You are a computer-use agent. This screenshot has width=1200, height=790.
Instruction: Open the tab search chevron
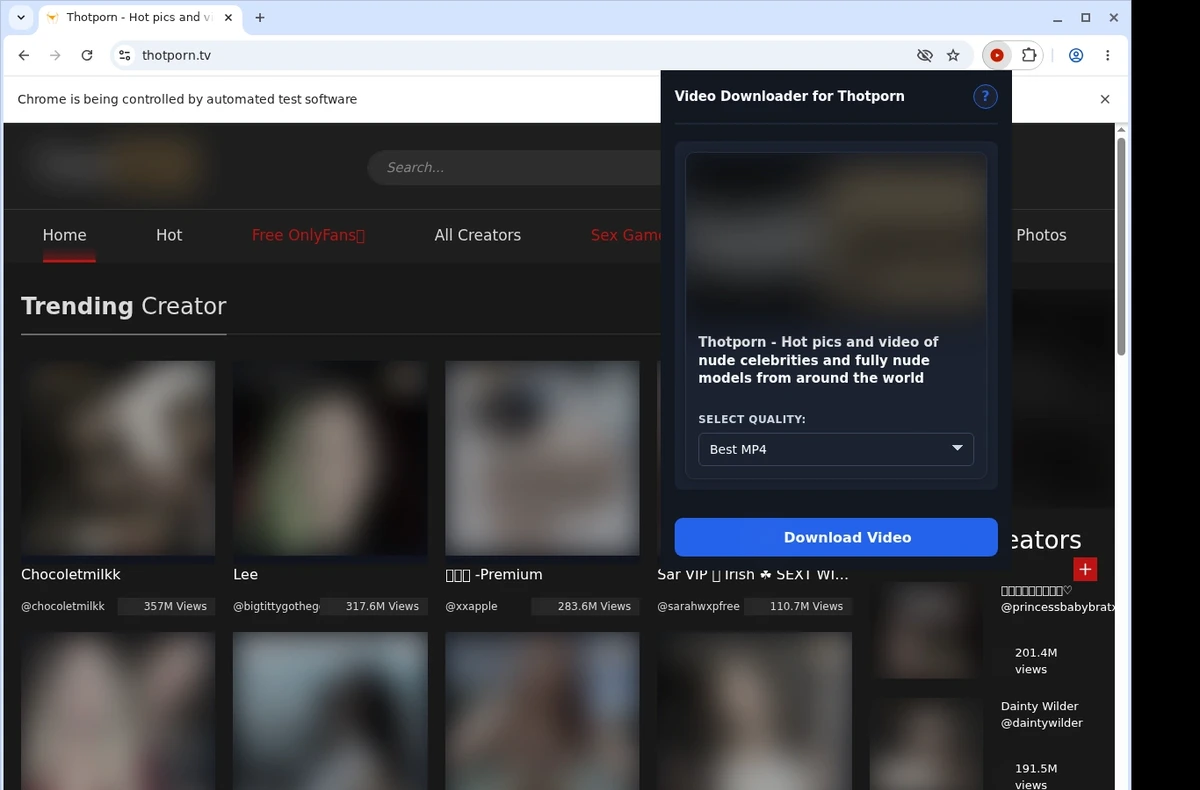point(21,17)
